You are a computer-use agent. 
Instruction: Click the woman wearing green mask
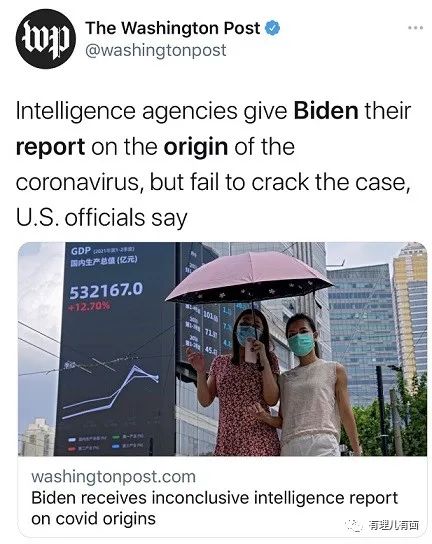(x=313, y=385)
